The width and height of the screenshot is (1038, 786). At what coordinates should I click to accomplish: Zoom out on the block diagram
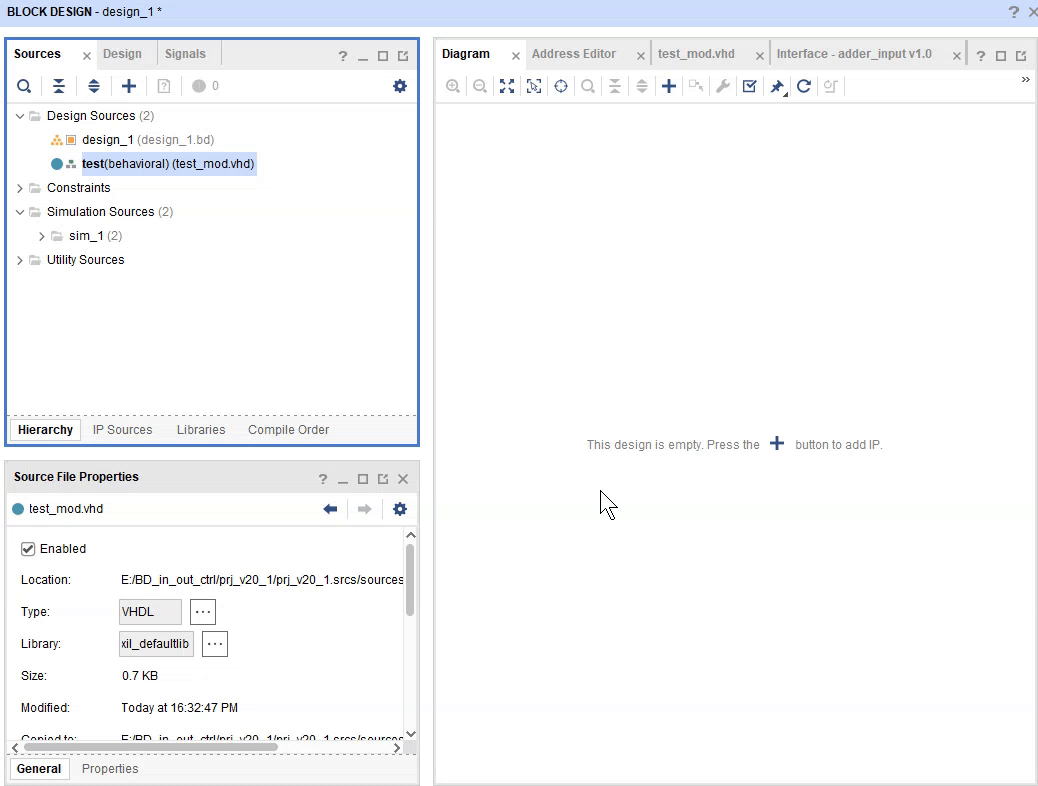coord(480,86)
